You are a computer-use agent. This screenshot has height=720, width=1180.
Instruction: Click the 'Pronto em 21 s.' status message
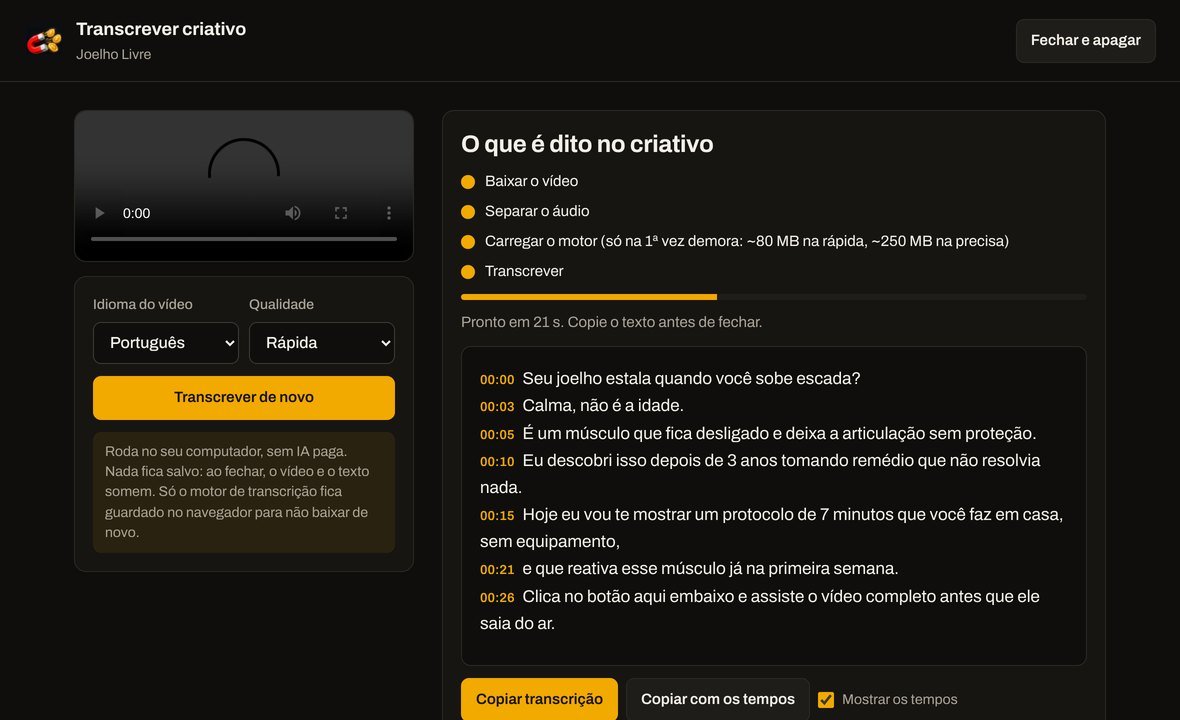611,322
